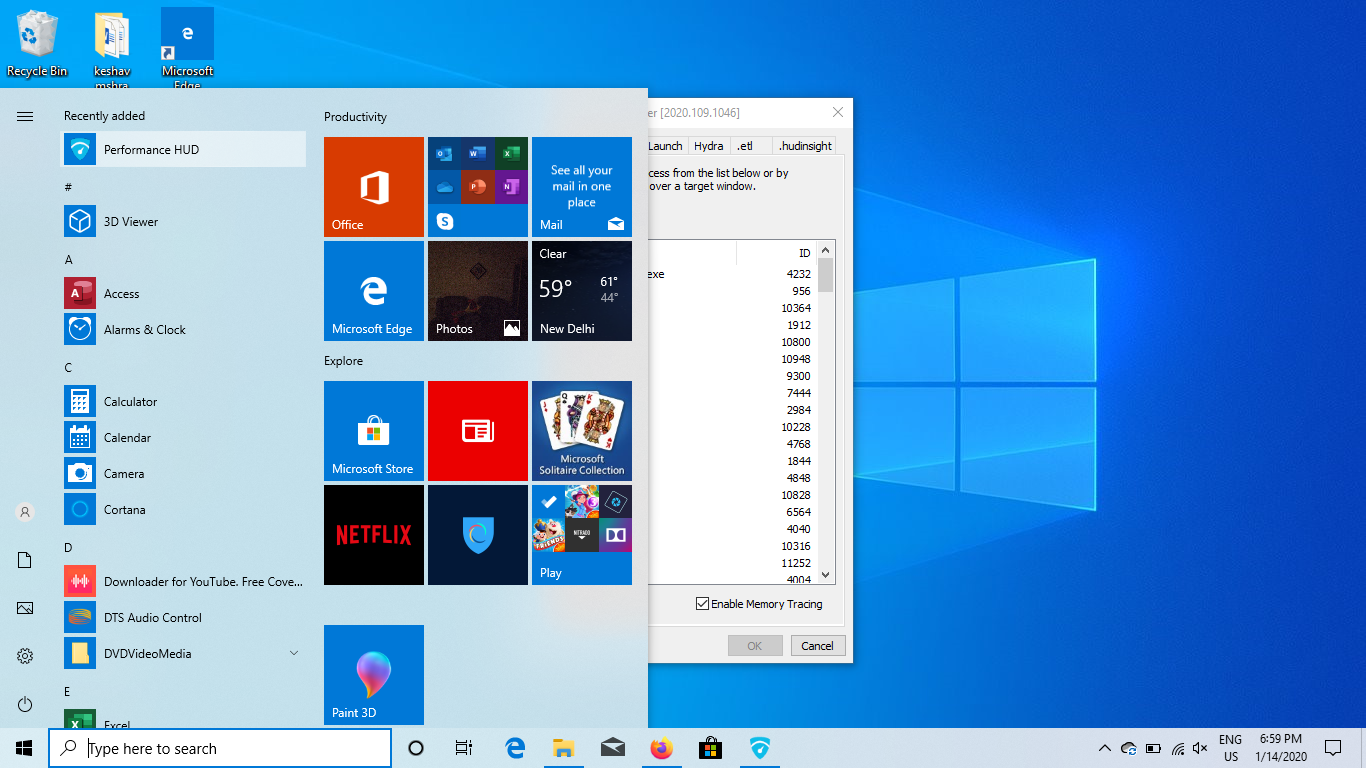This screenshot has width=1366, height=768.
Task: Expand the Start menu hamburger navigation
Action: pos(25,117)
